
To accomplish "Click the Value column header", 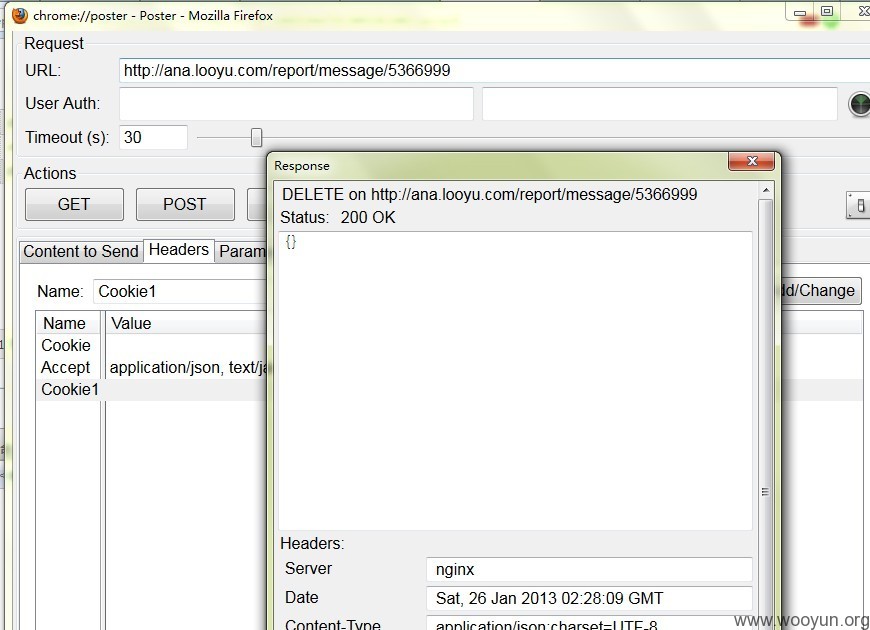I will coord(186,323).
